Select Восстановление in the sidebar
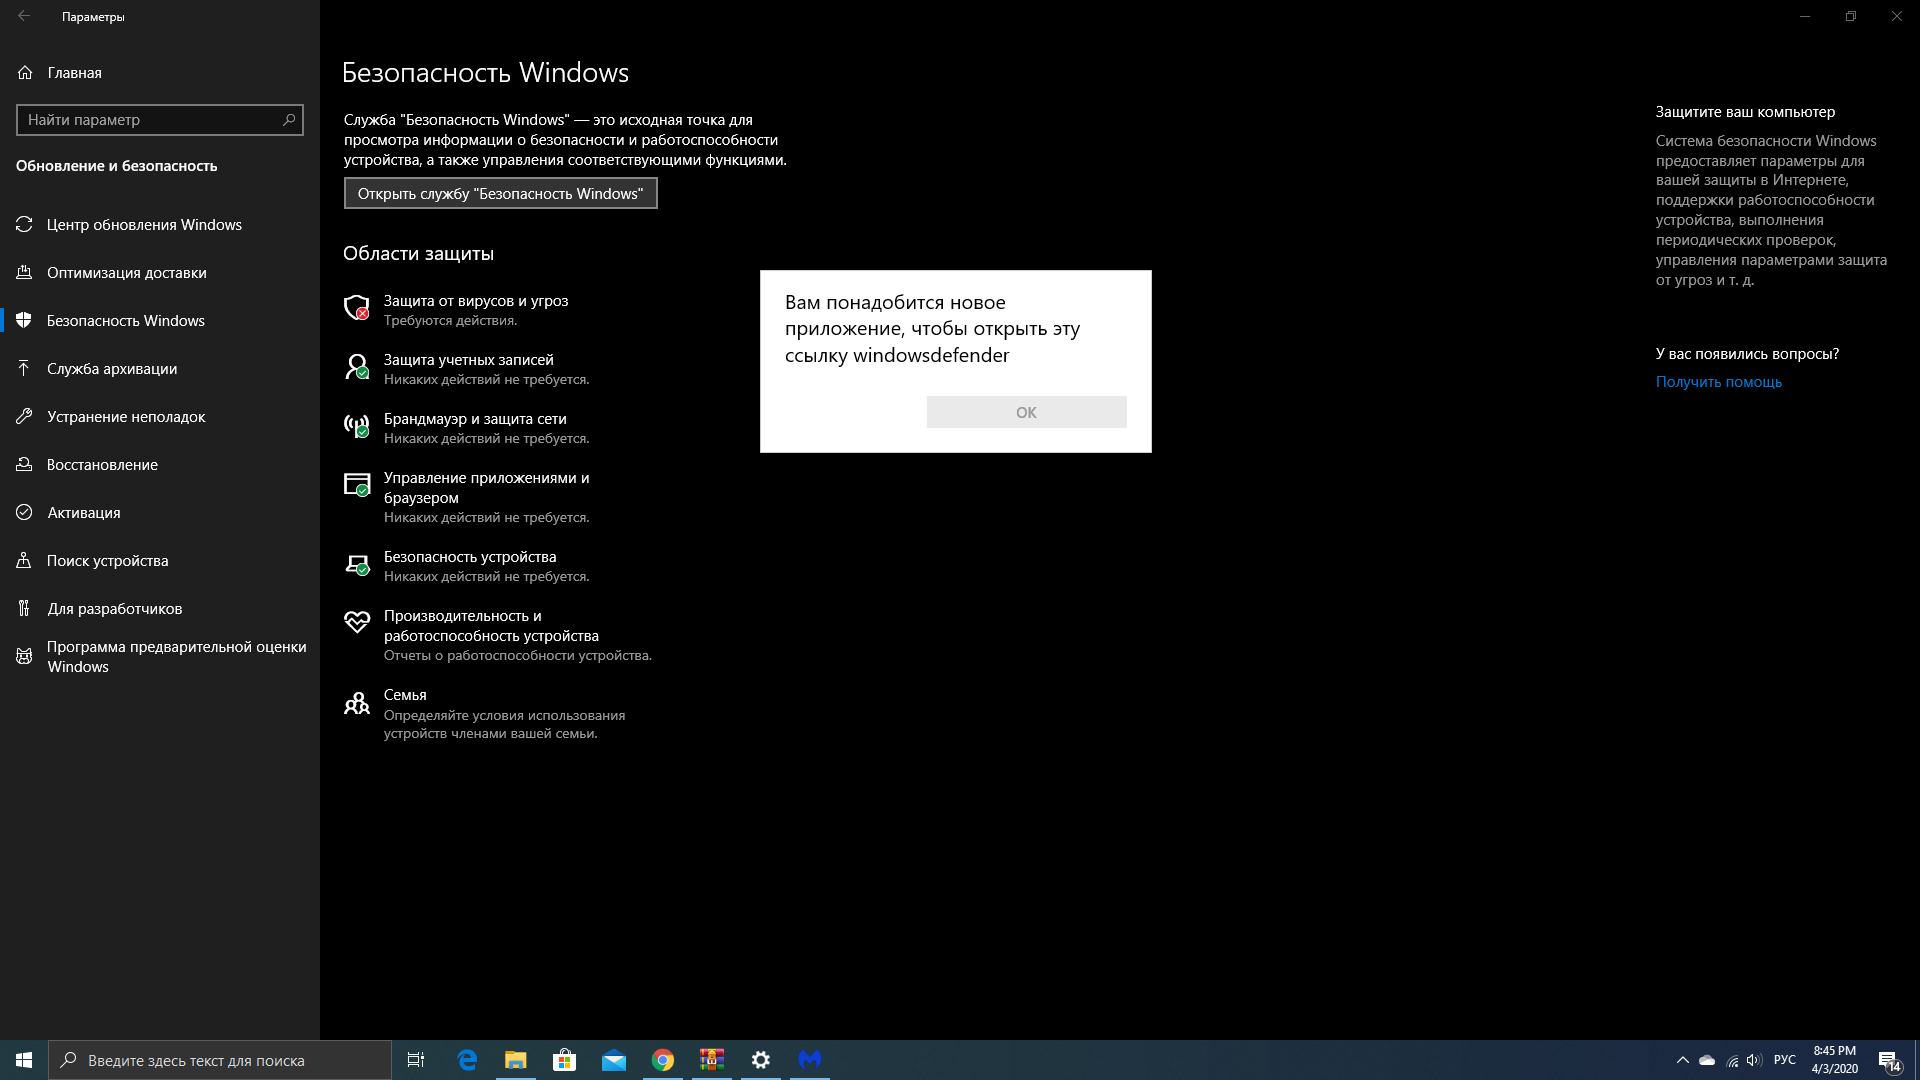This screenshot has height=1080, width=1920. pos(160,465)
